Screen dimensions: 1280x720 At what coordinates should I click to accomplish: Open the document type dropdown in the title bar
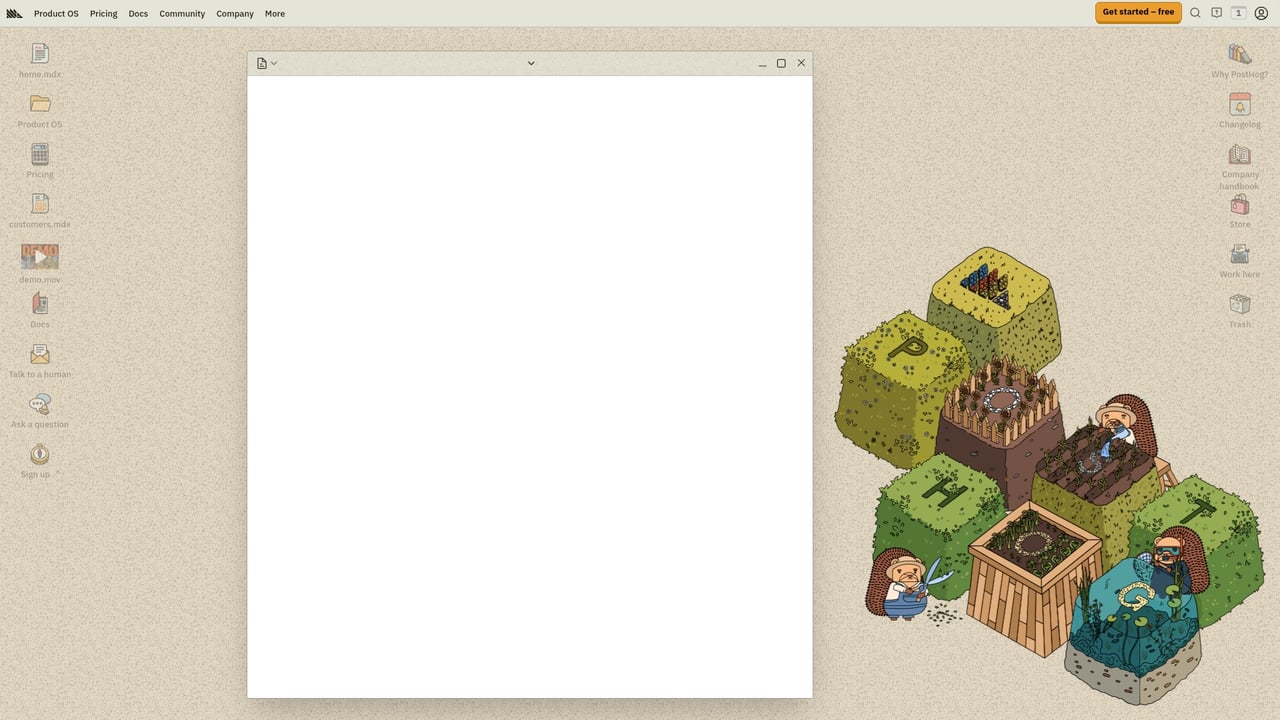(x=266, y=63)
